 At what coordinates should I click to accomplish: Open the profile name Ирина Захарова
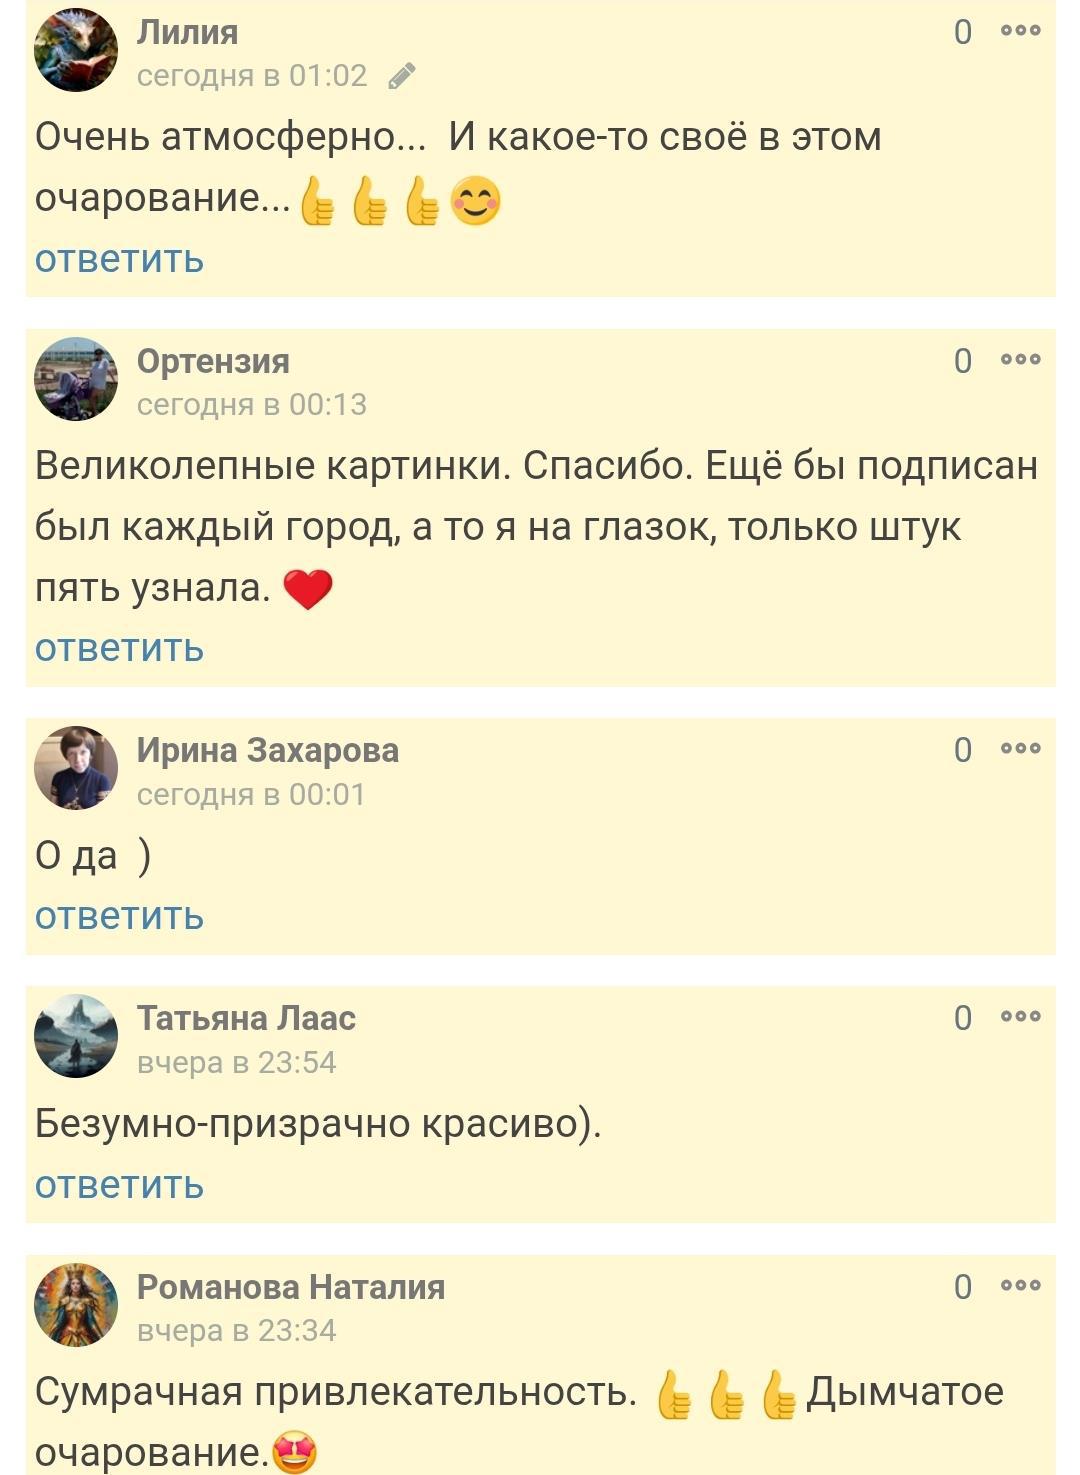tap(267, 750)
